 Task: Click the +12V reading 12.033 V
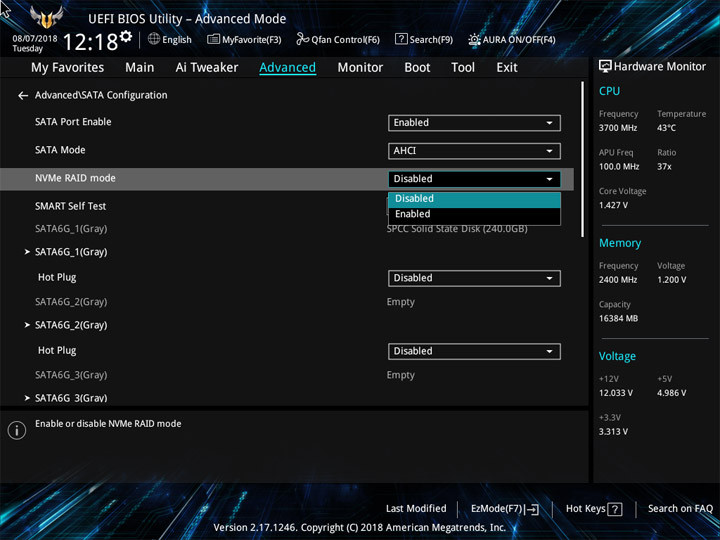pyautogui.click(x=616, y=393)
